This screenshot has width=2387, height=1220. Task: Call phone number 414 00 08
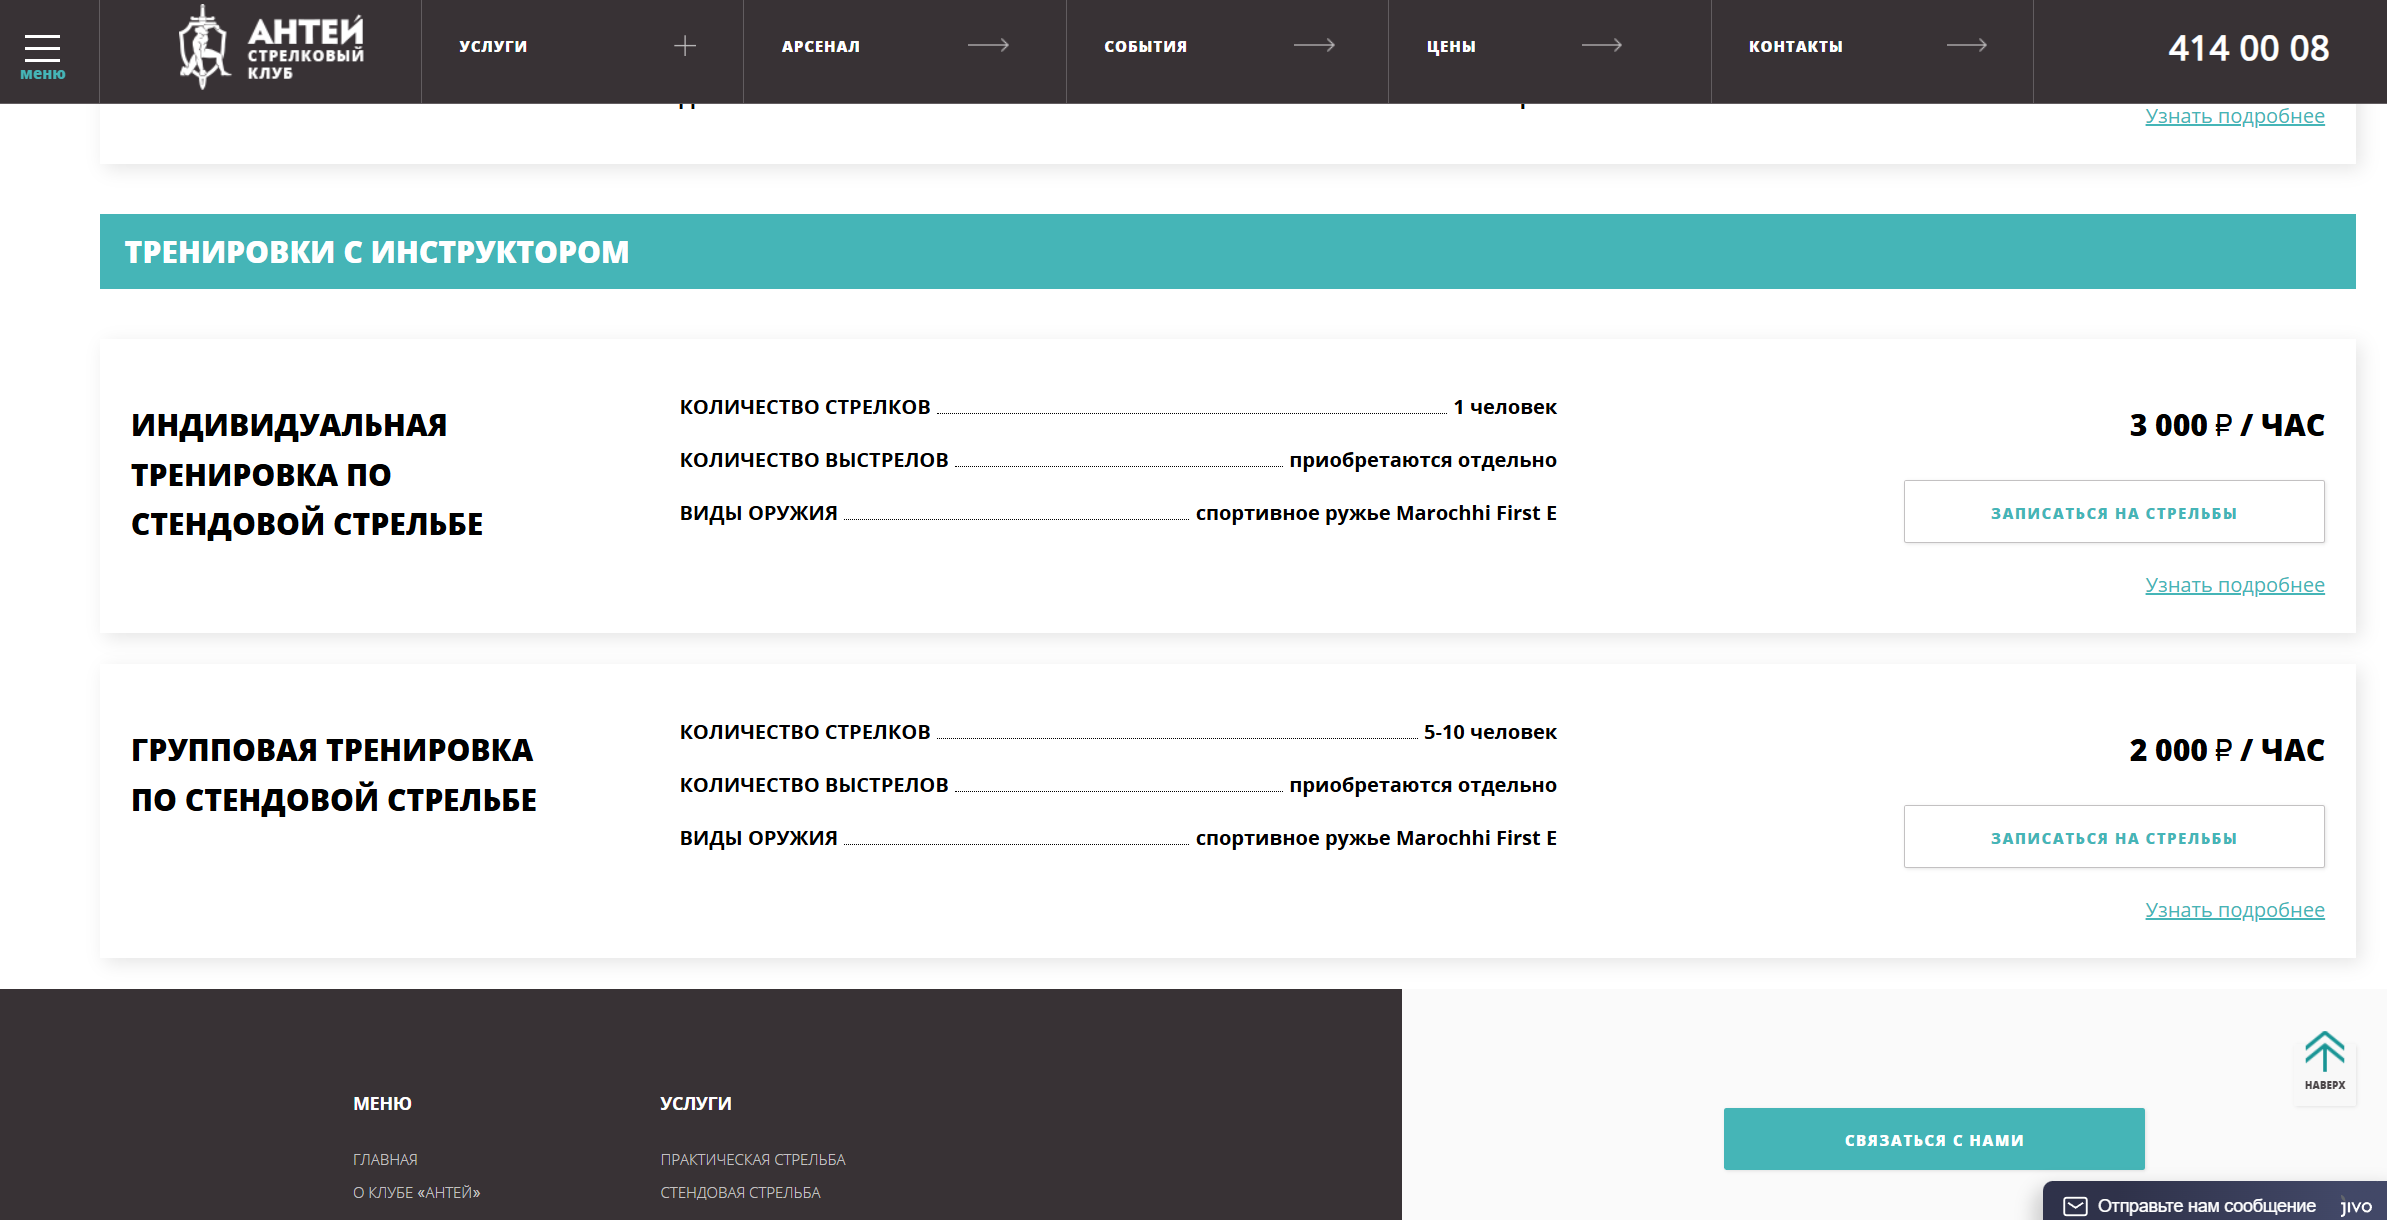2248,48
